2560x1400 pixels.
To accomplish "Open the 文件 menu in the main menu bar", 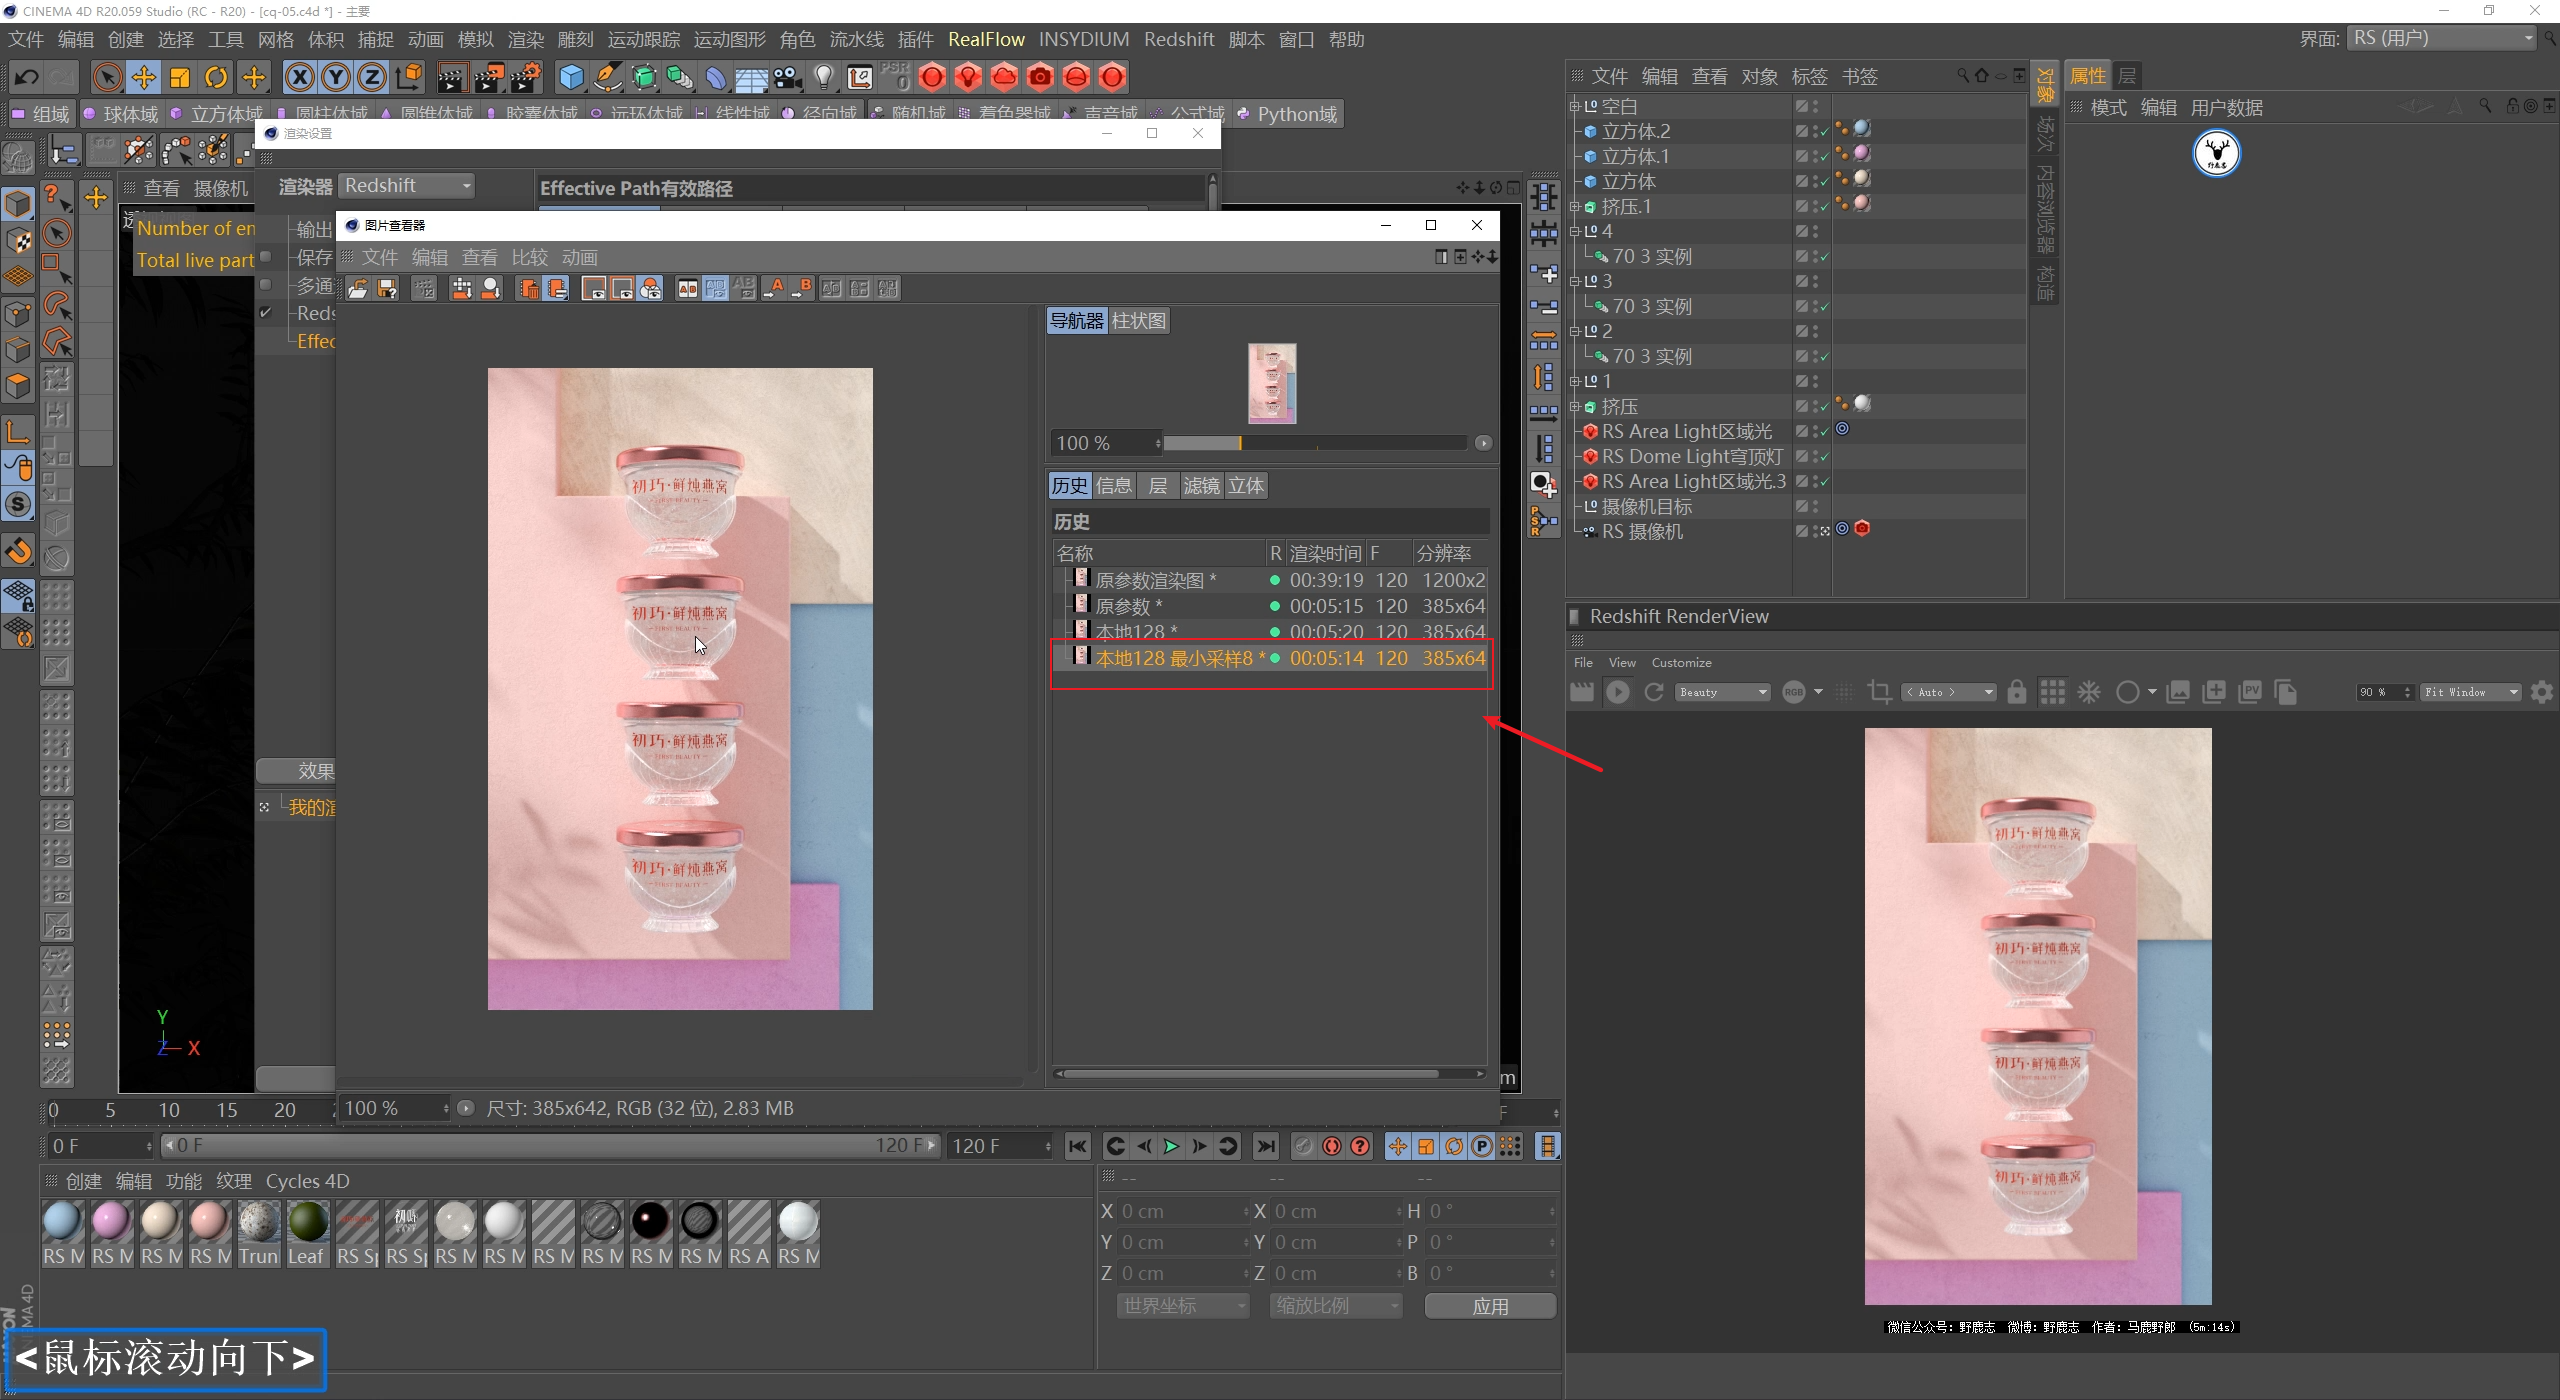I will pos(26,39).
